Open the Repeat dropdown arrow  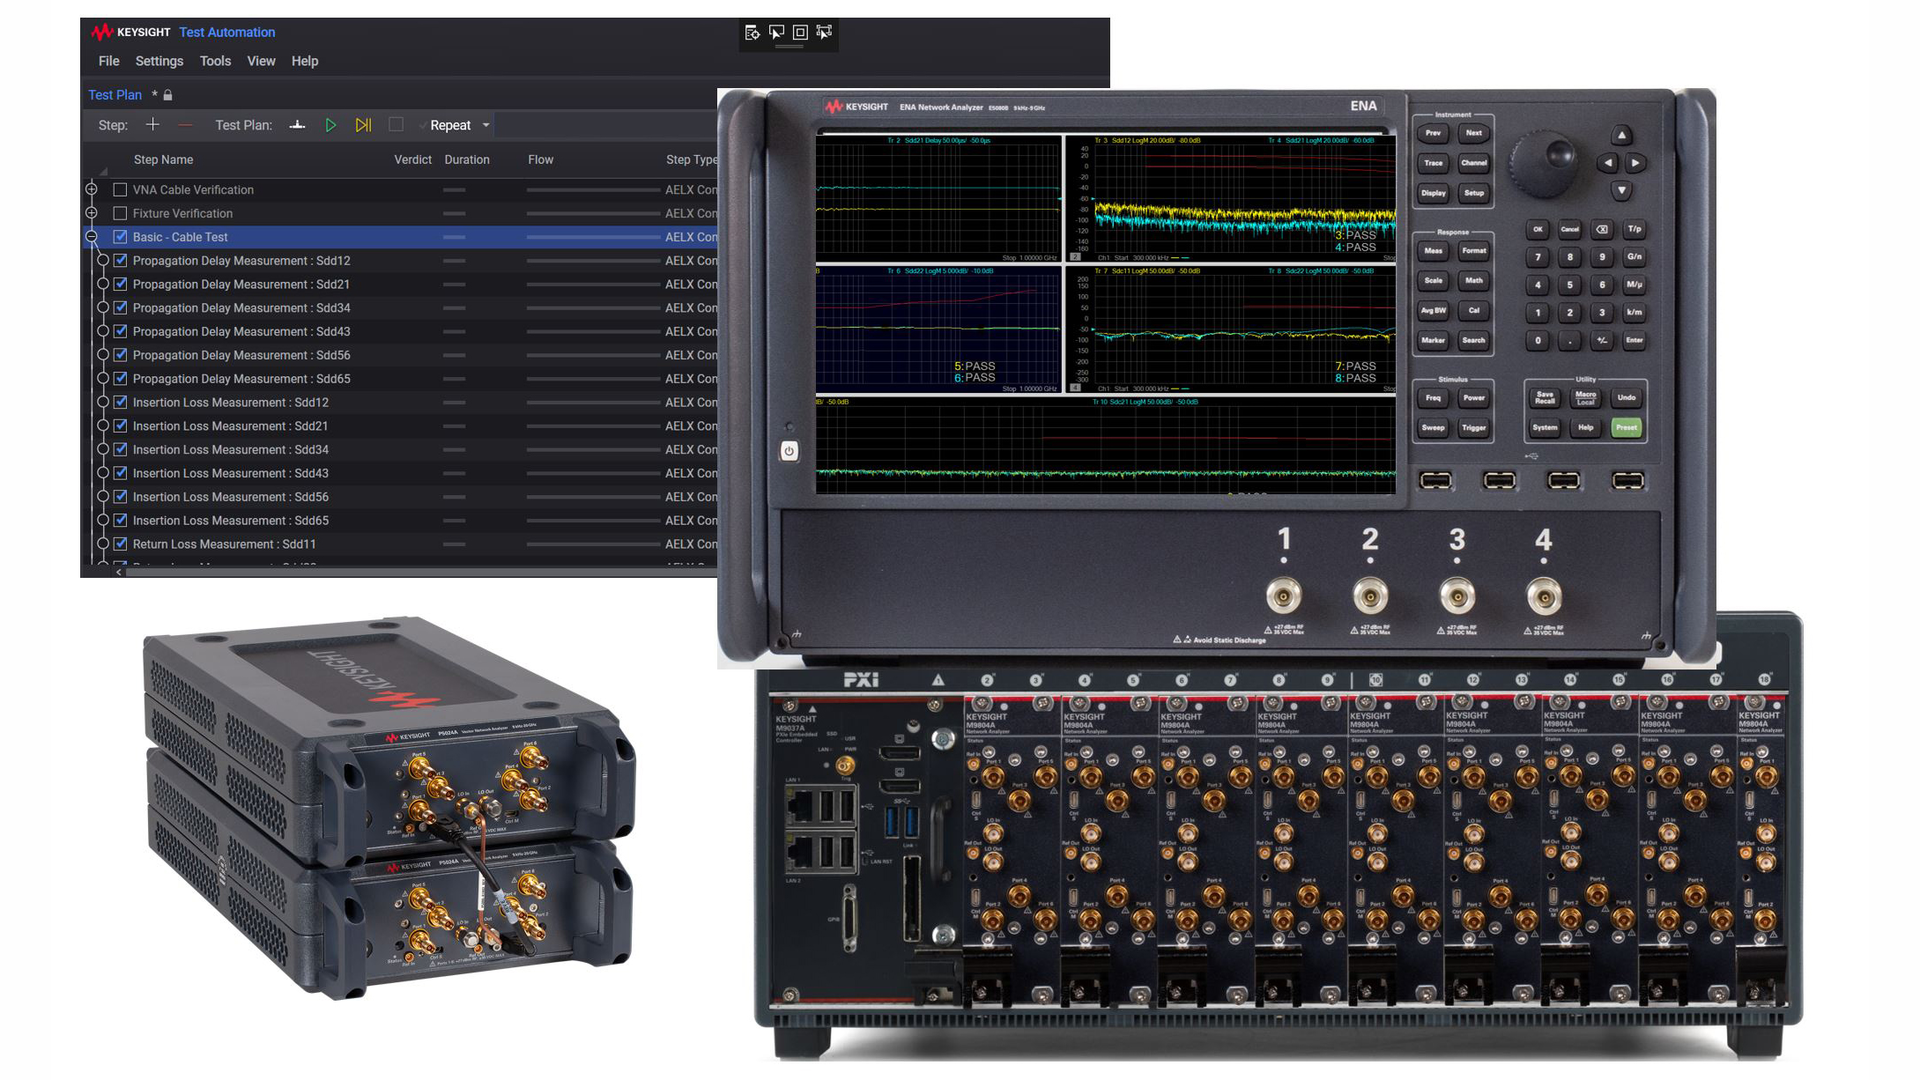click(x=486, y=126)
